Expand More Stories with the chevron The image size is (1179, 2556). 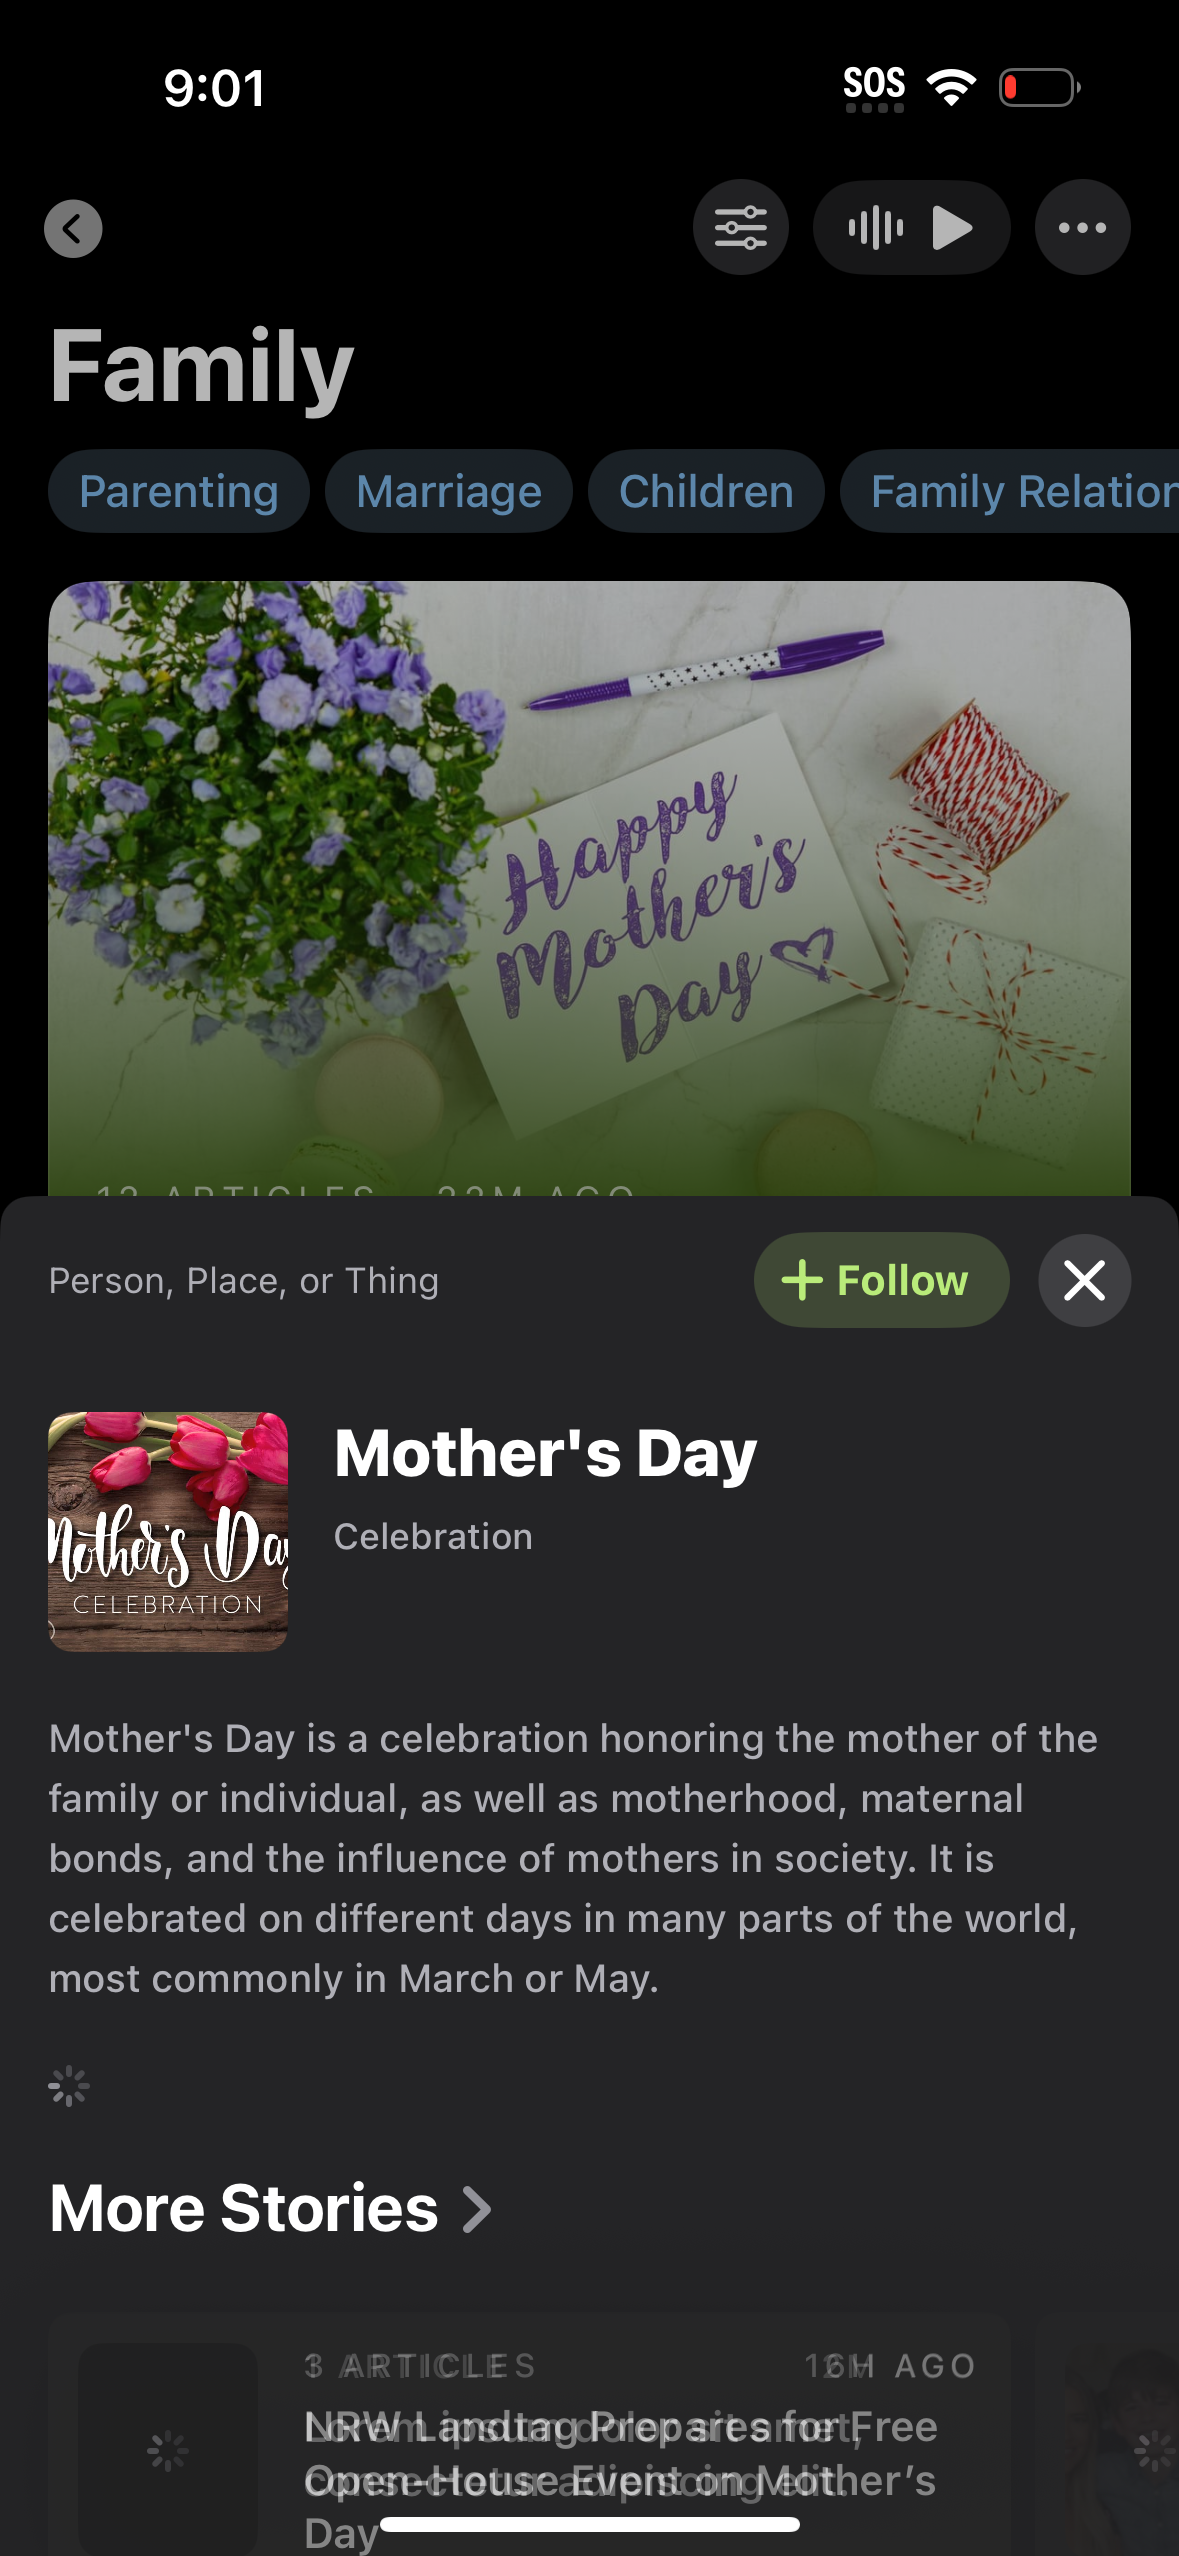tap(478, 2209)
